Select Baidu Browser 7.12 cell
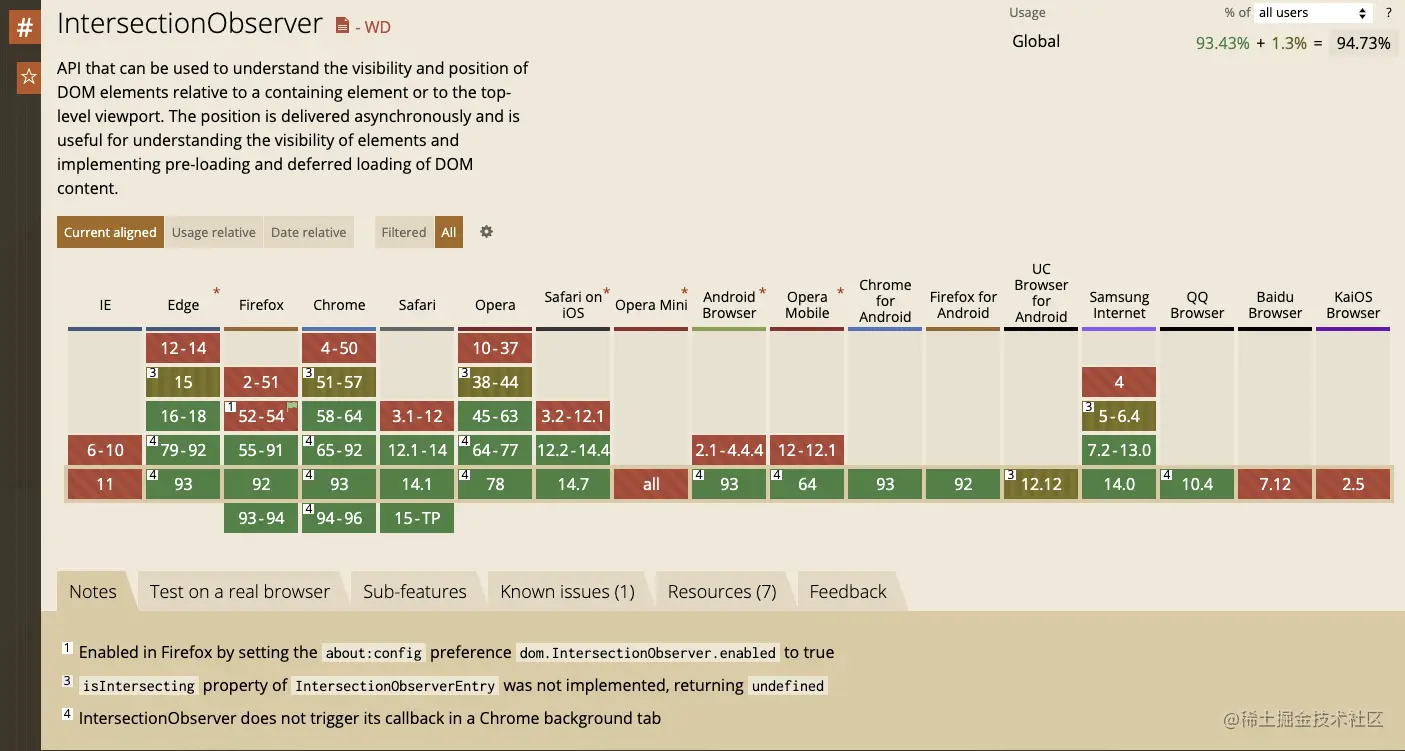 1275,484
